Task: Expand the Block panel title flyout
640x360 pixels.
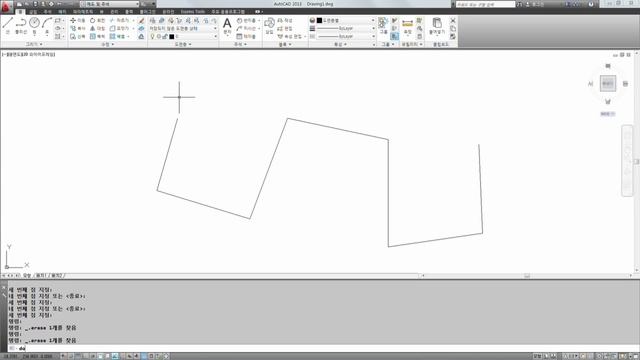Action: click(x=284, y=44)
